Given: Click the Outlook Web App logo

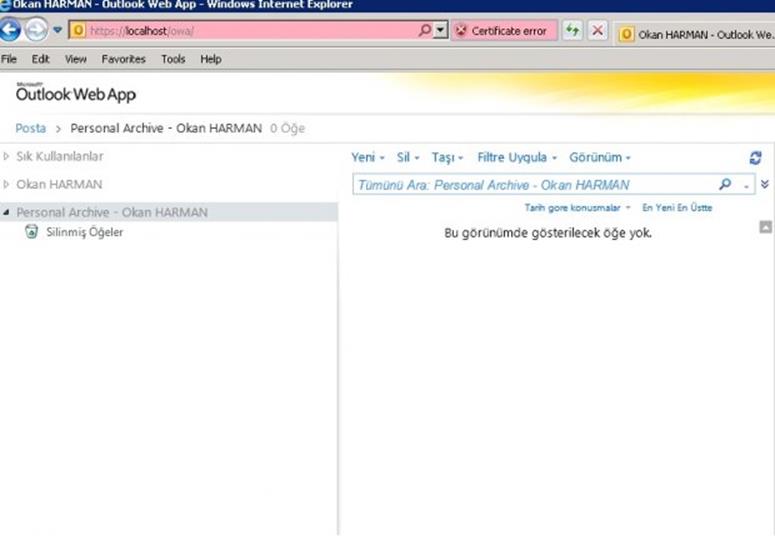Looking at the screenshot, I should (x=76, y=92).
